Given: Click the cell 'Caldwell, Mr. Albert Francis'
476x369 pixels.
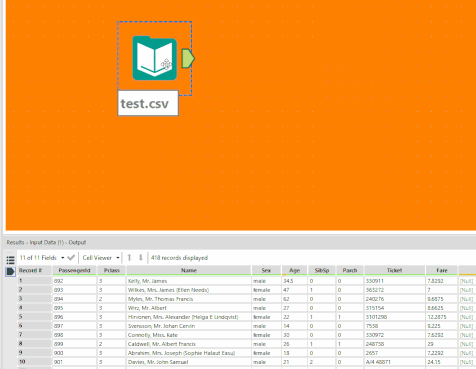Looking at the screenshot, I should pos(189,344).
